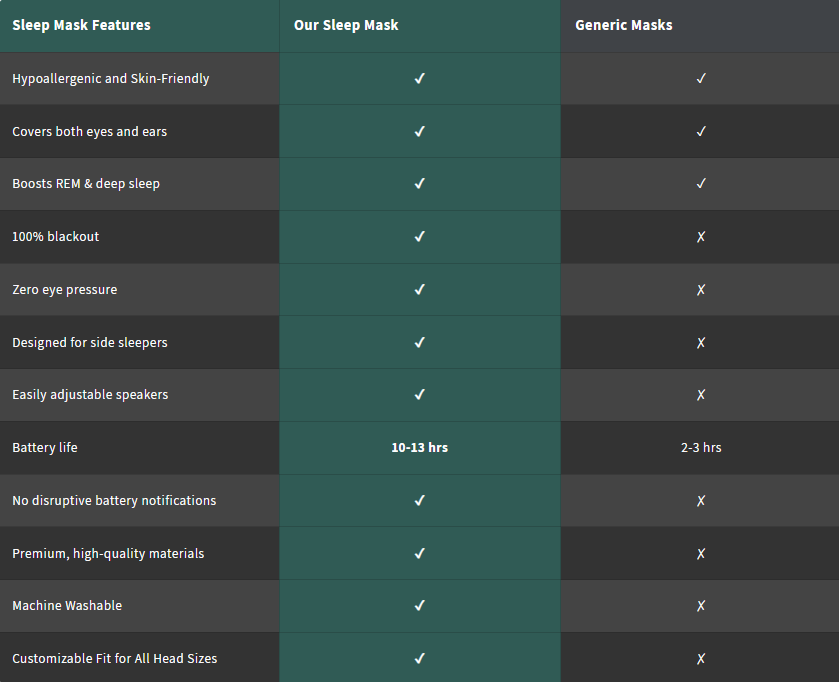Image resolution: width=839 pixels, height=682 pixels.
Task: Click the Zero eye pressure feature label
Action: coord(64,290)
